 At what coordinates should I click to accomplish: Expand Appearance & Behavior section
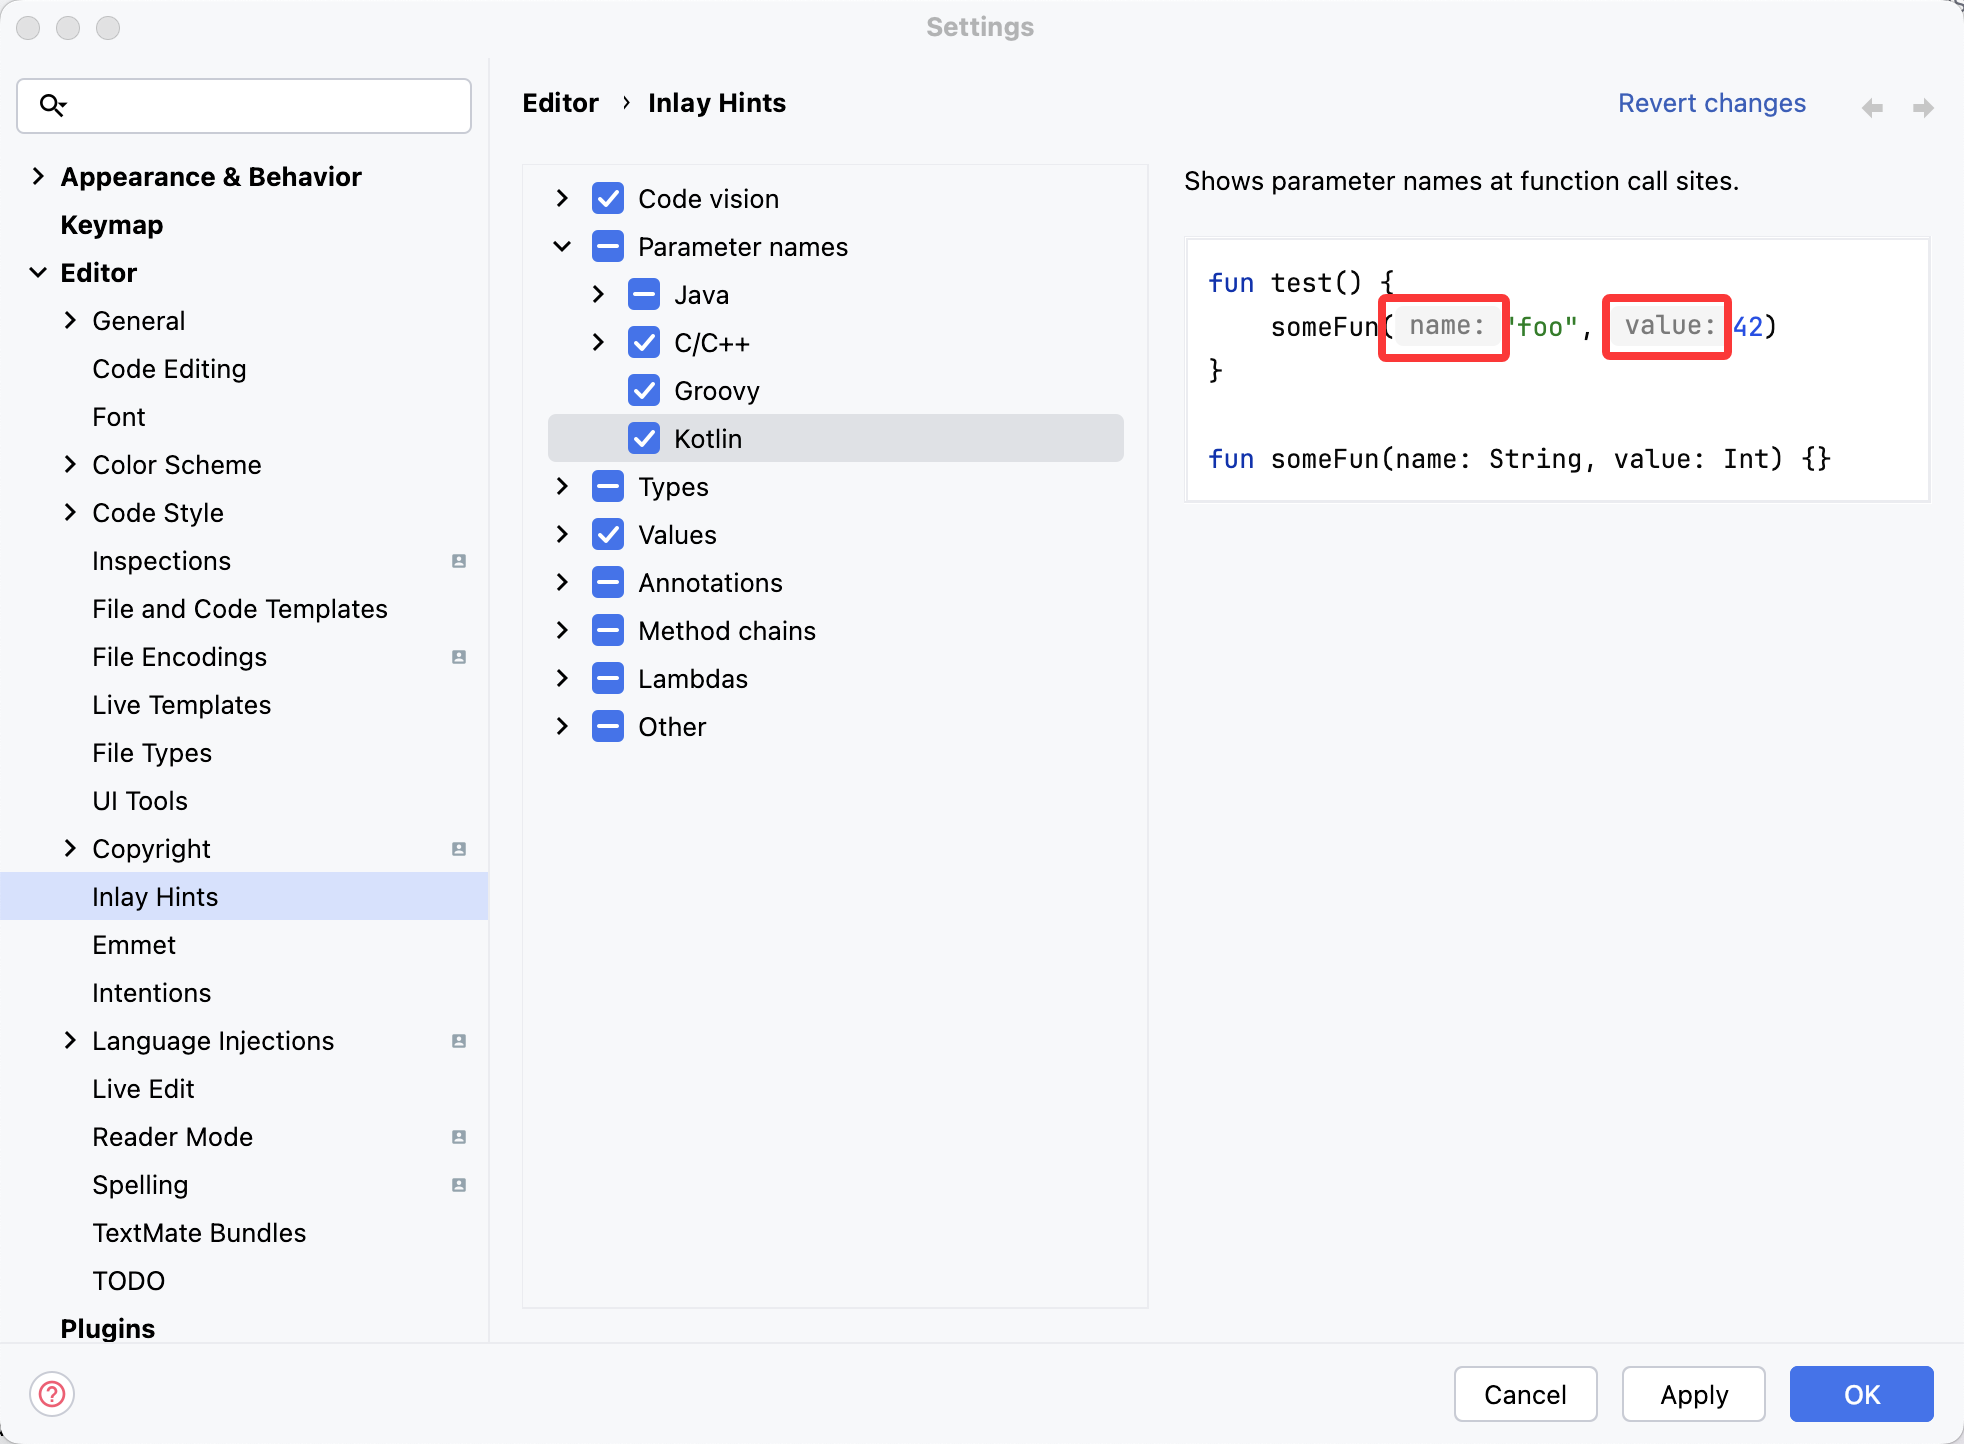pyautogui.click(x=38, y=176)
